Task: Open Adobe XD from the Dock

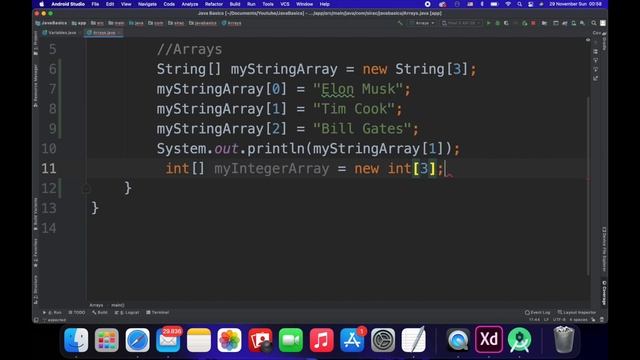Action: 489,340
